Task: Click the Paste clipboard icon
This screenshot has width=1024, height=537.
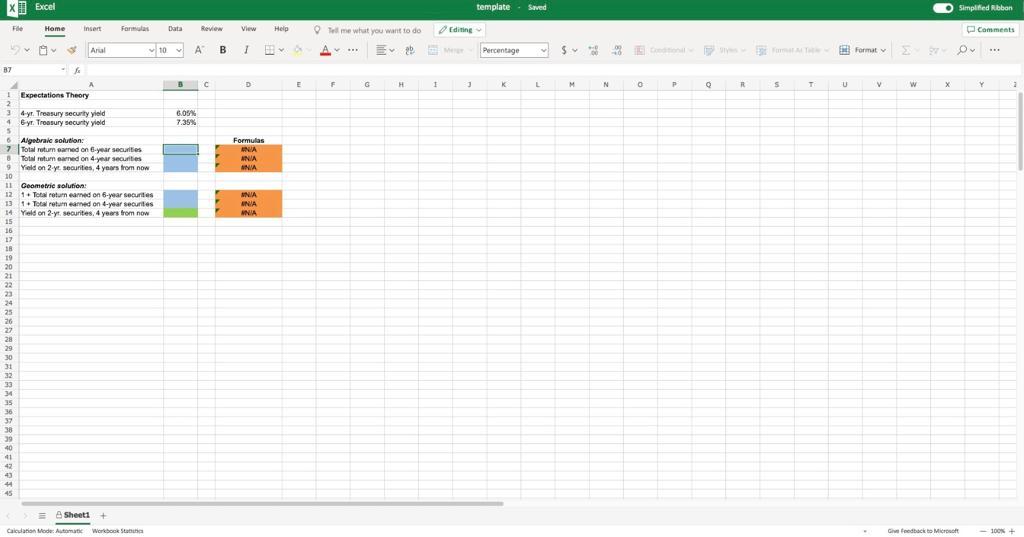Action: click(x=43, y=50)
